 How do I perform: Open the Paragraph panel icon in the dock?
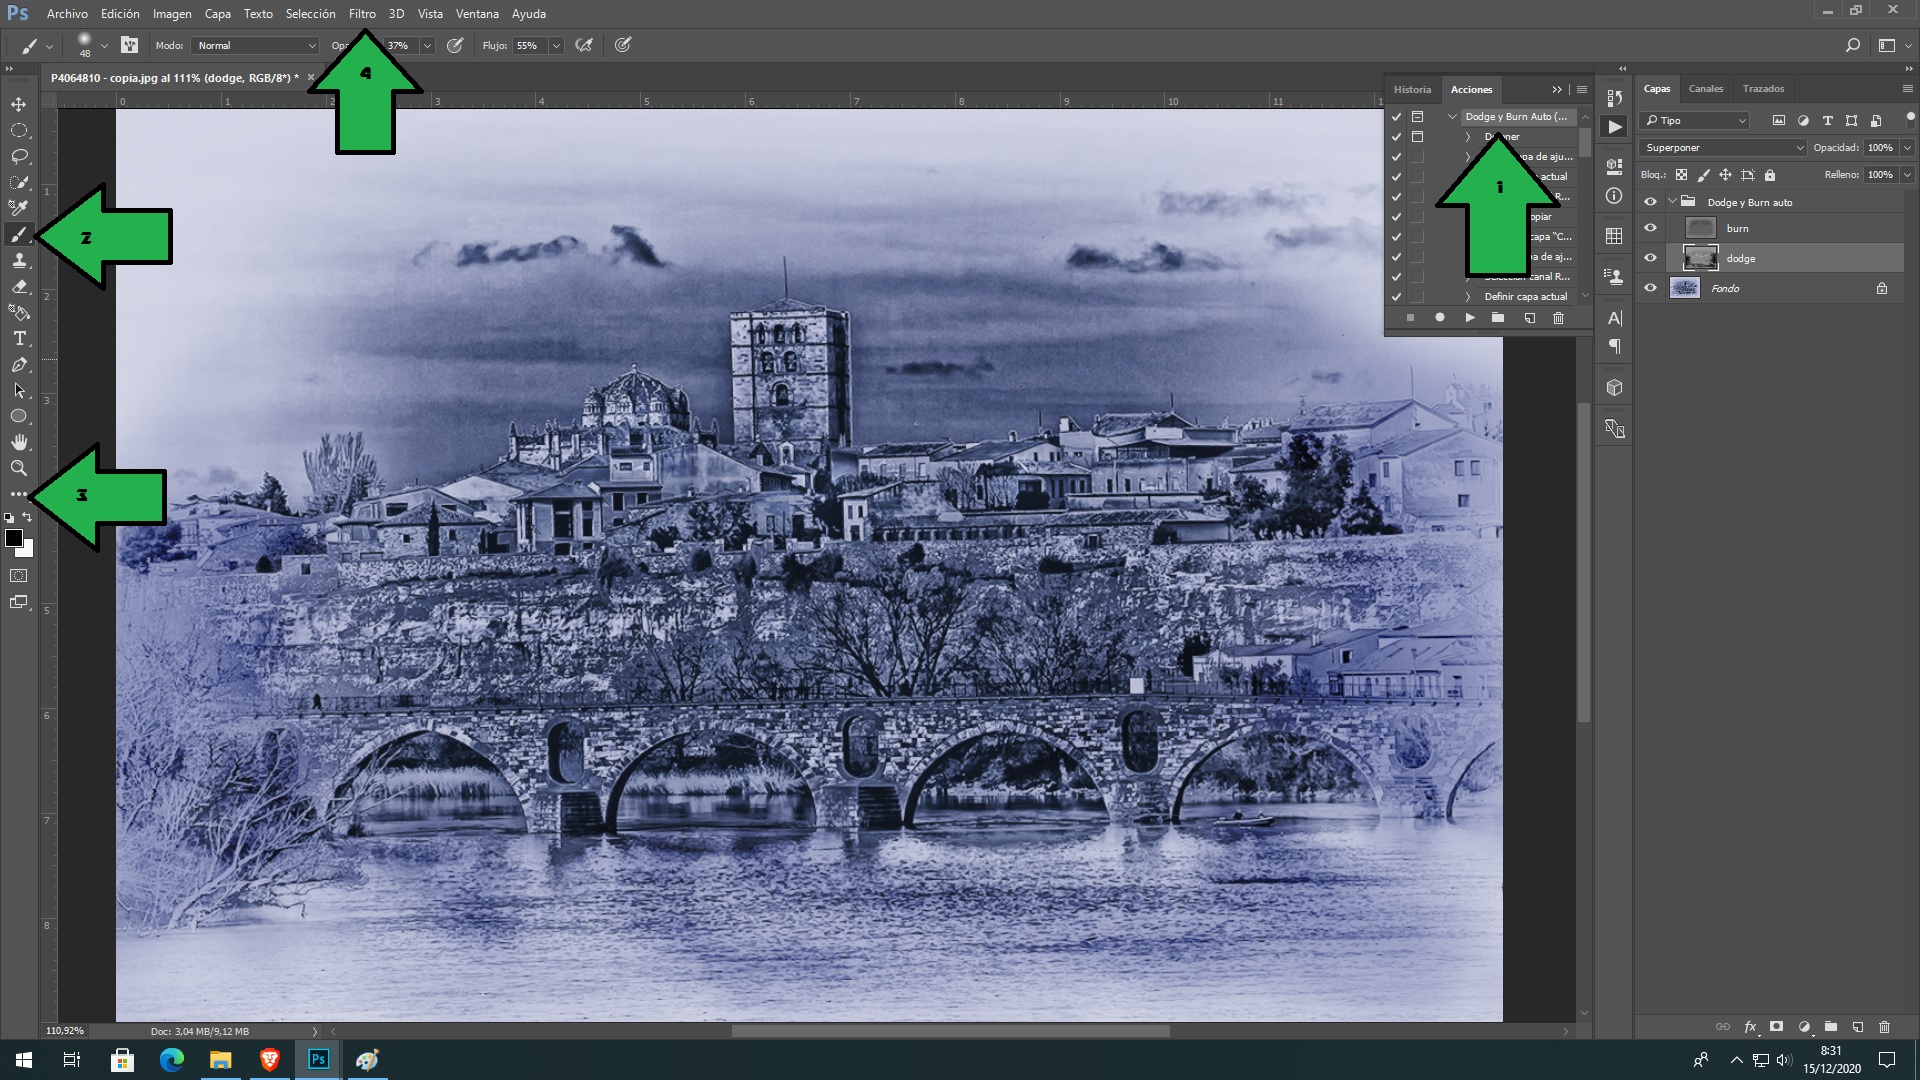(1614, 347)
